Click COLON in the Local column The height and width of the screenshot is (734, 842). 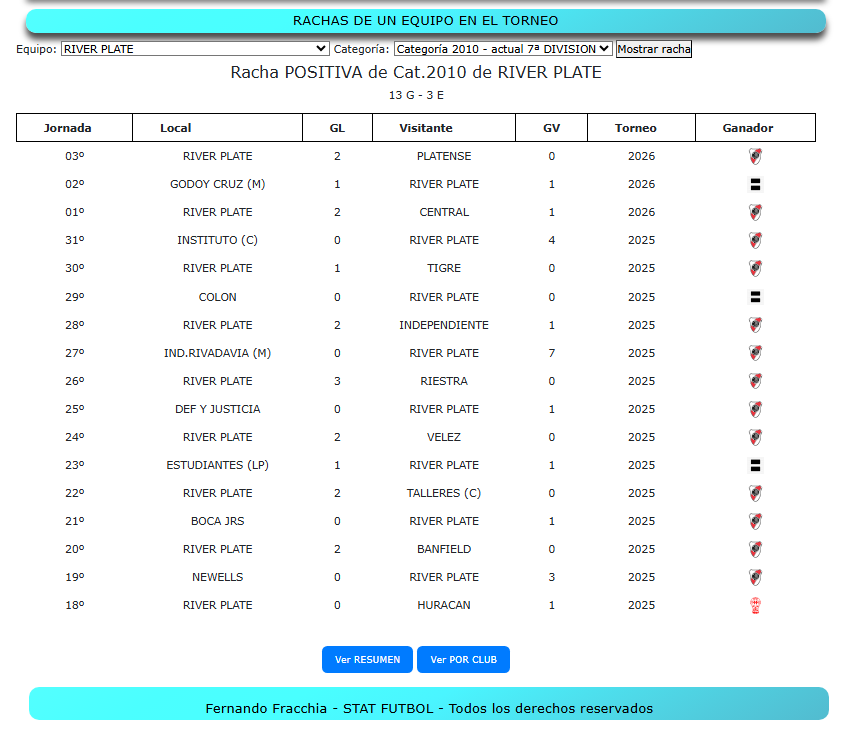[217, 297]
